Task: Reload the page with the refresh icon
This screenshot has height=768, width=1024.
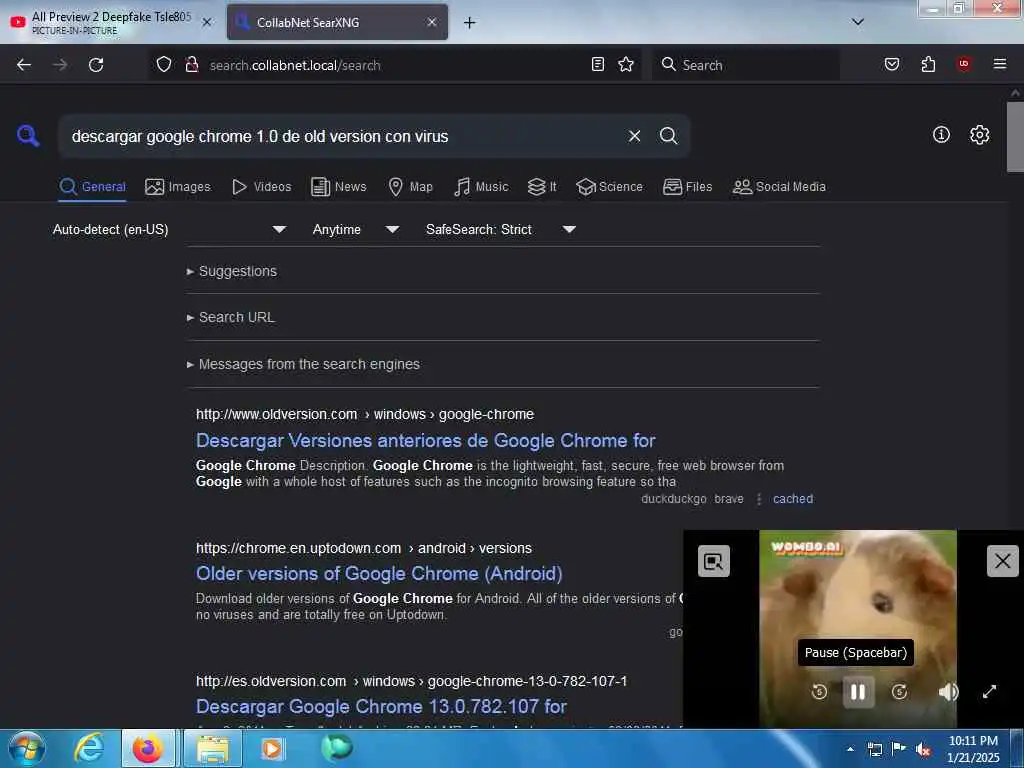Action: pos(96,65)
